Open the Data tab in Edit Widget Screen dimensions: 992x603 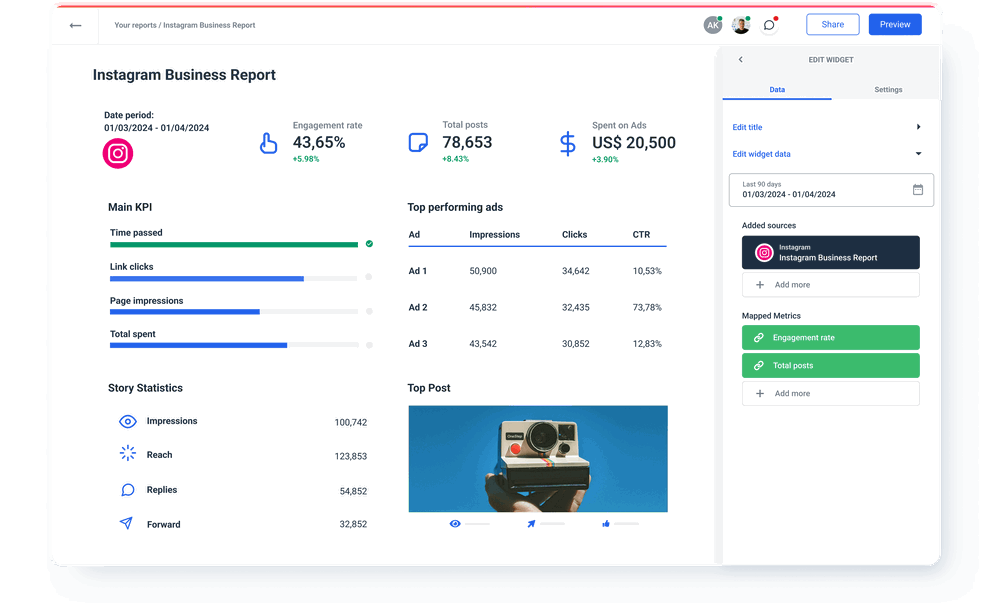pyautogui.click(x=777, y=89)
